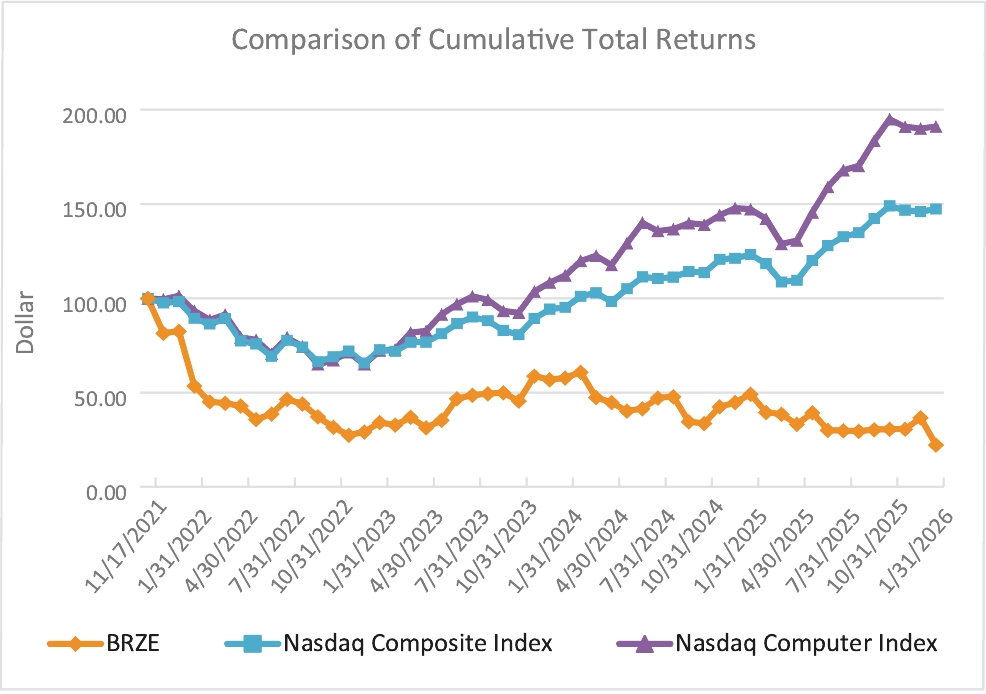The height and width of the screenshot is (694, 986).
Task: Click the blue Nasdaq Composite legend square
Action: (252, 644)
